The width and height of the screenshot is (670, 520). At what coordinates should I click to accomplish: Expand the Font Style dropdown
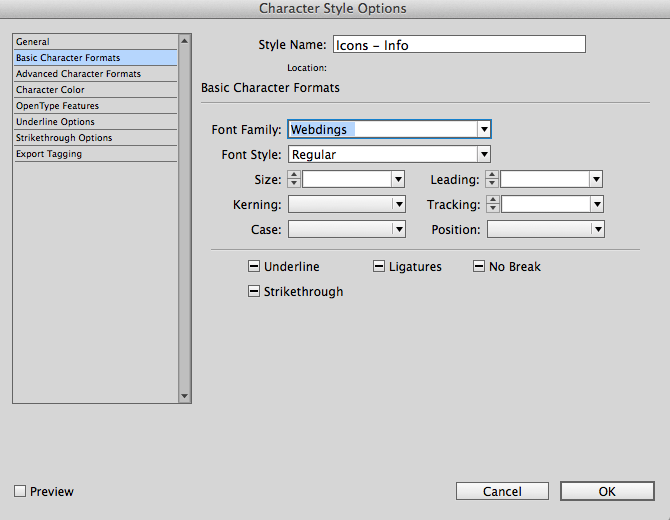point(484,154)
